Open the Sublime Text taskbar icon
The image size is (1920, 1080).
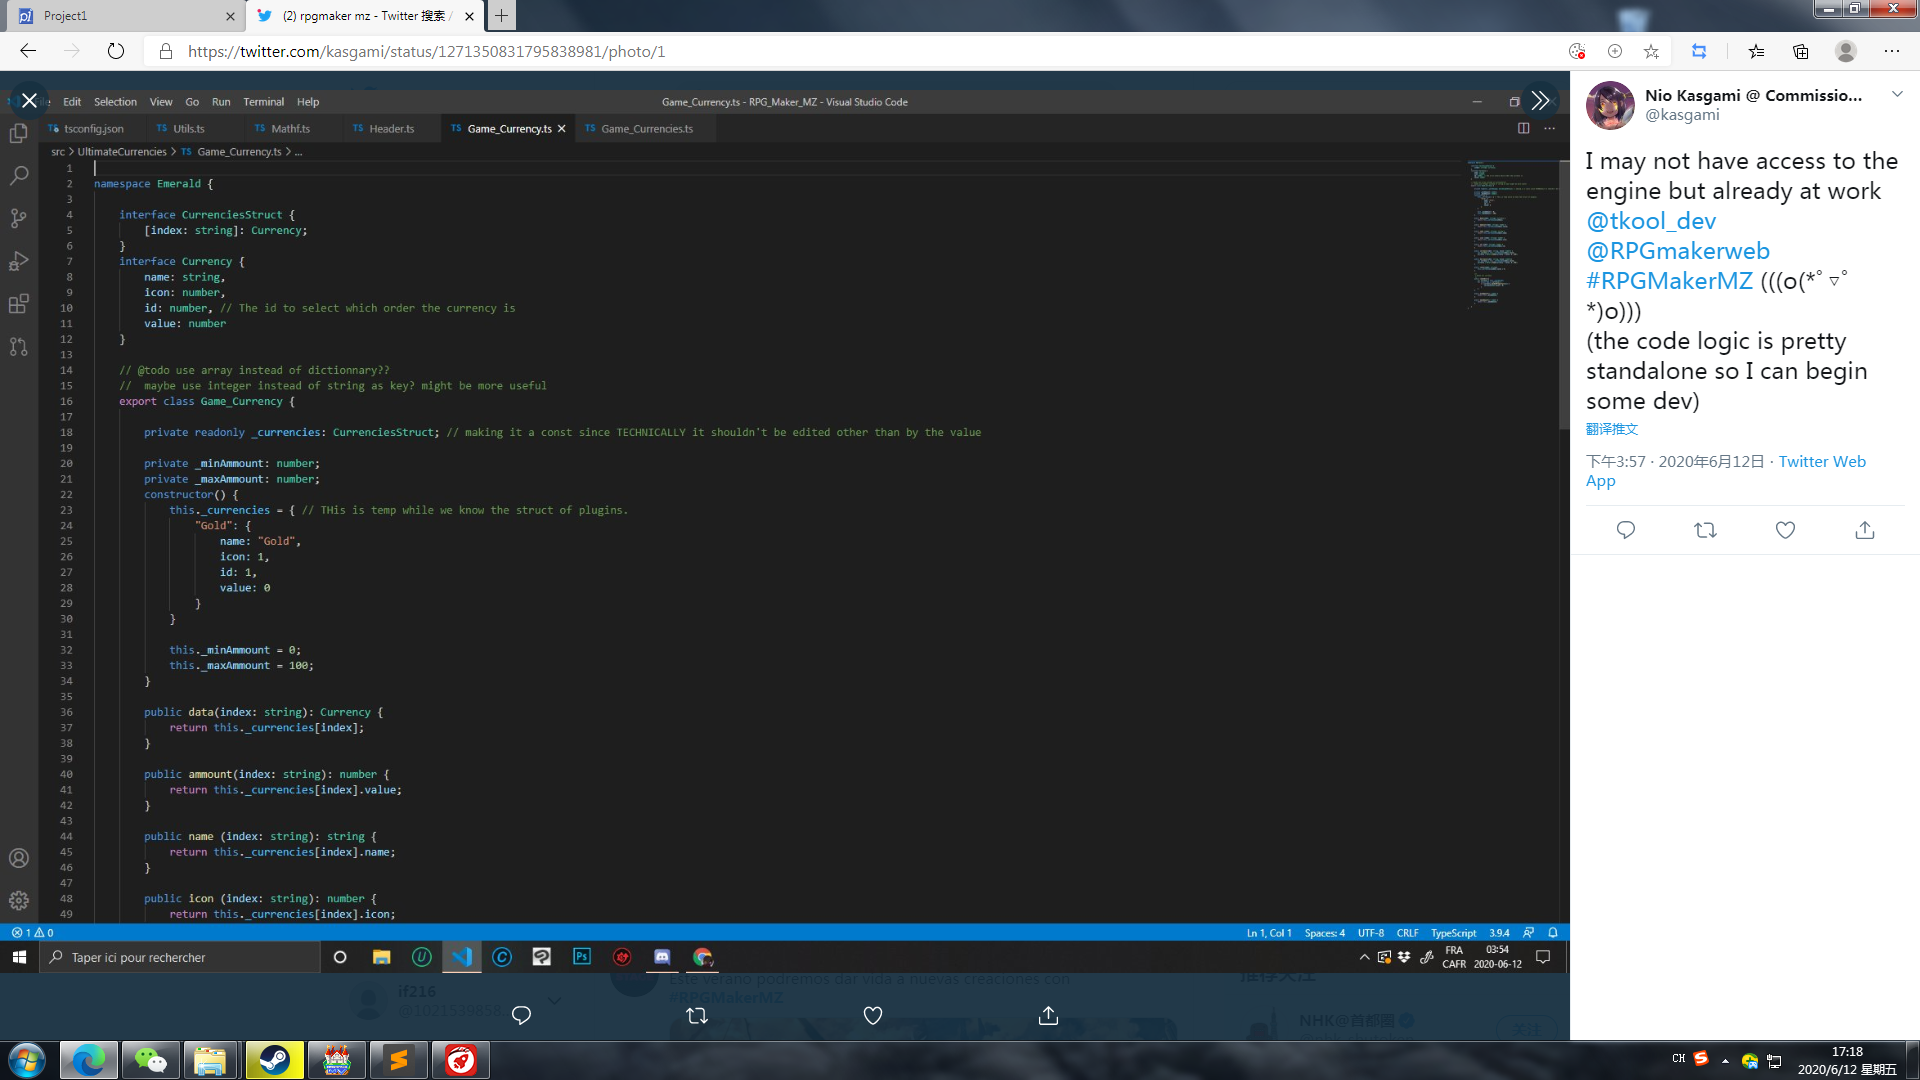click(x=399, y=1060)
